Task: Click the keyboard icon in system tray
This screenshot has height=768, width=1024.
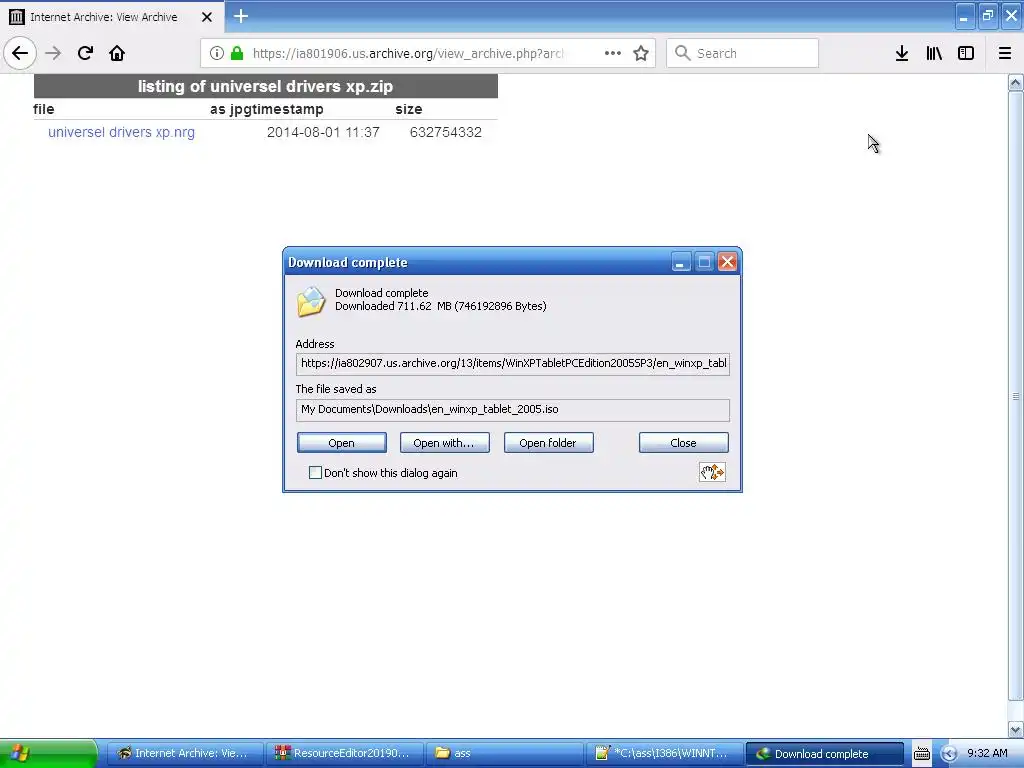Action: 921,754
